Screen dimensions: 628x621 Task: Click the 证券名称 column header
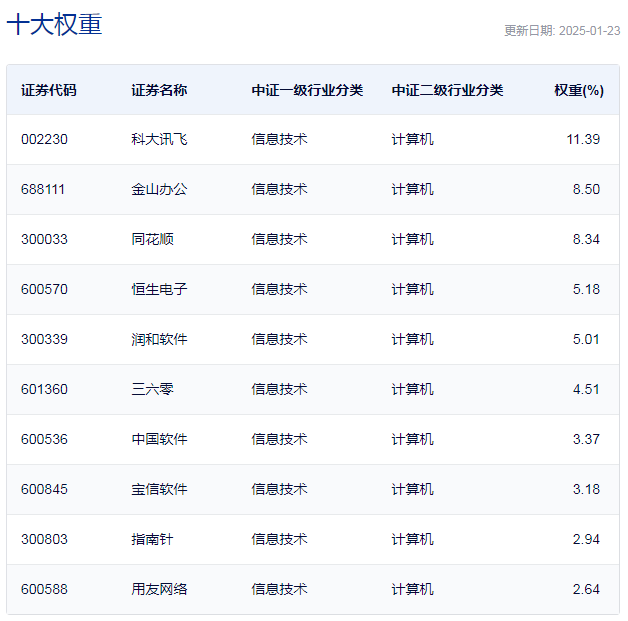click(x=159, y=90)
